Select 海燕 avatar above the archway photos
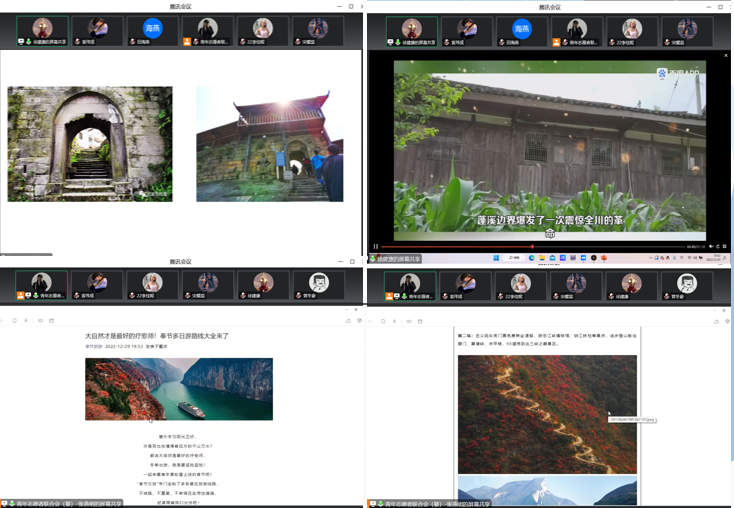 [x=151, y=28]
